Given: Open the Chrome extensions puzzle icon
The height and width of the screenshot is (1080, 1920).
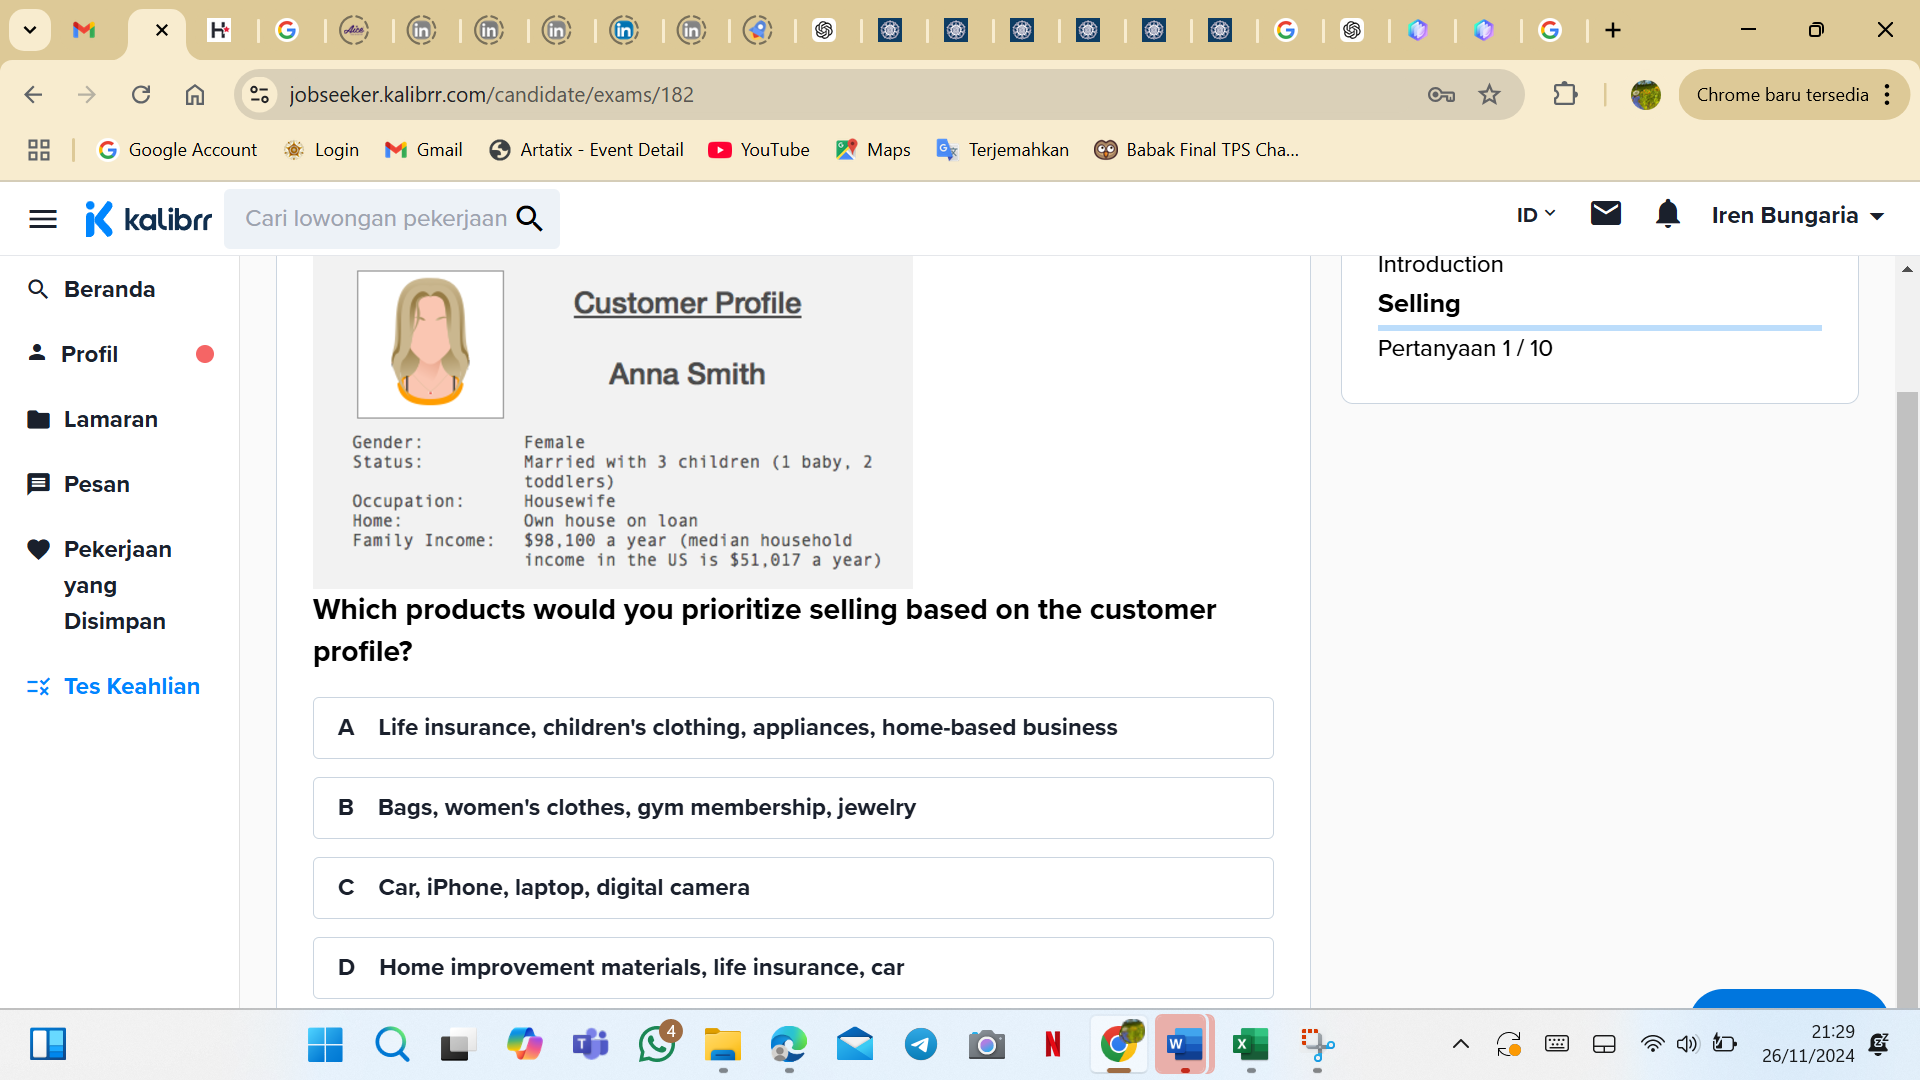Looking at the screenshot, I should point(1565,94).
